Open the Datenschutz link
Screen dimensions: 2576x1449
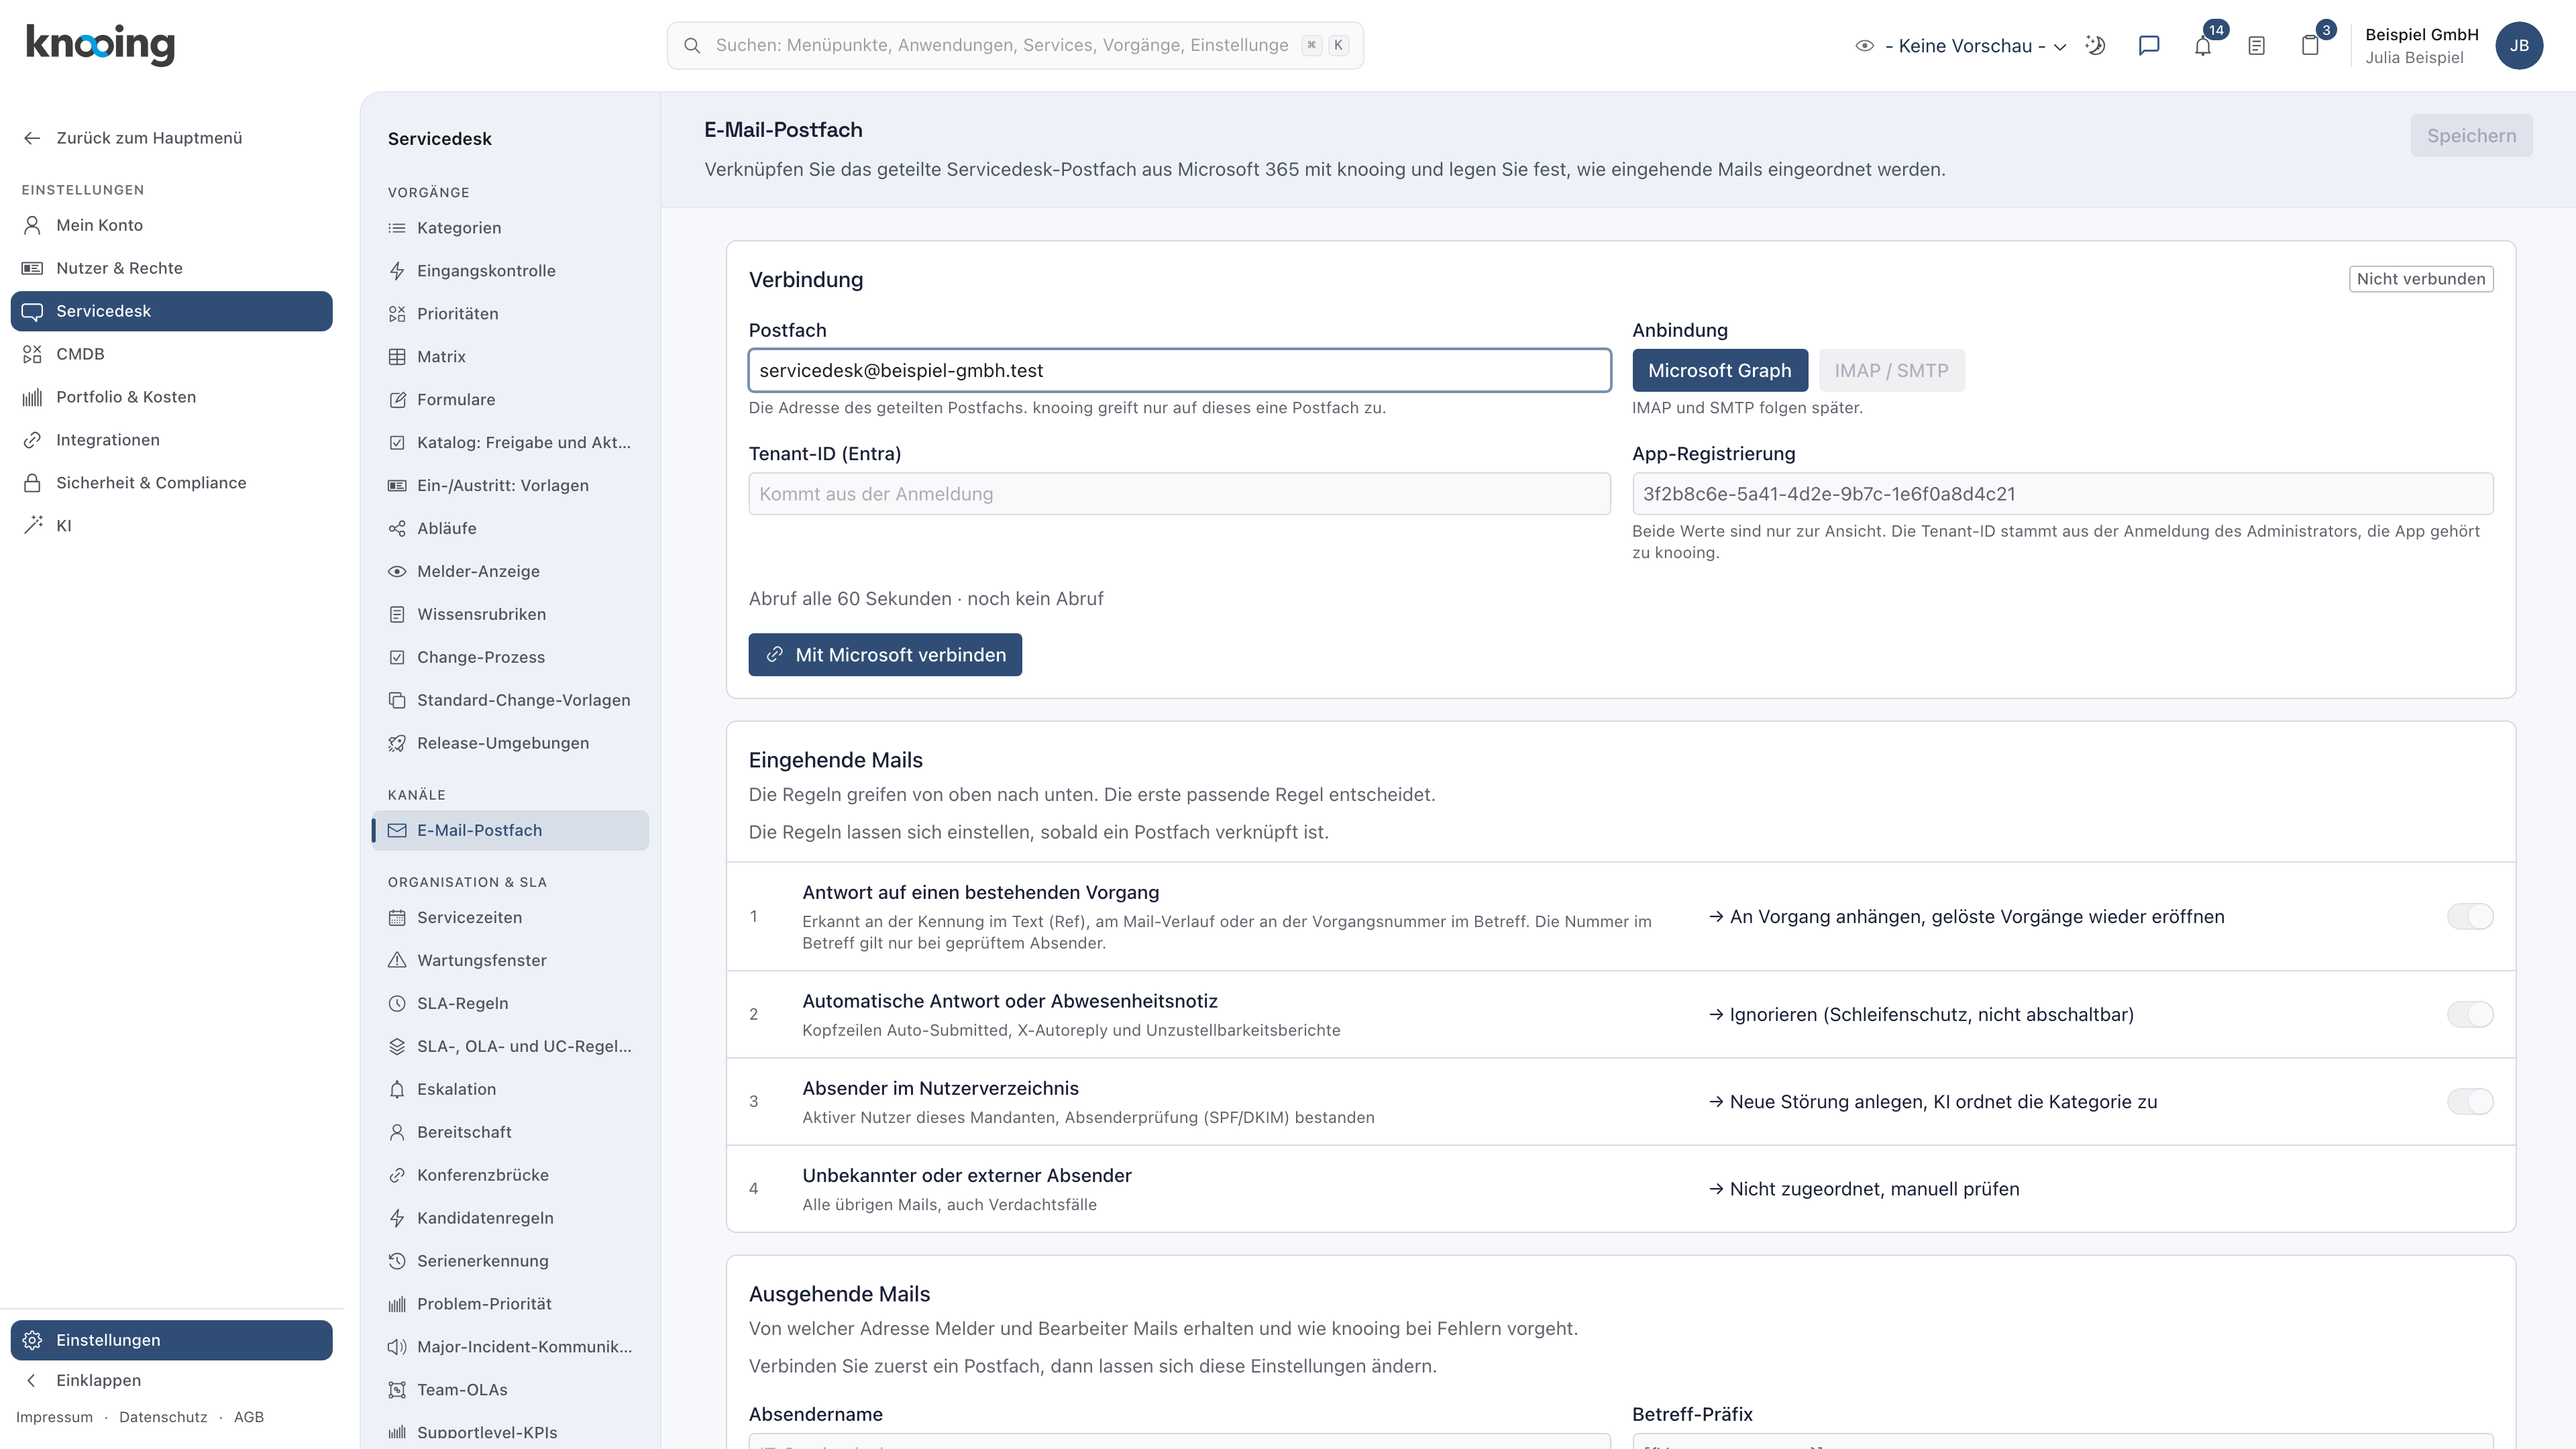163,1418
